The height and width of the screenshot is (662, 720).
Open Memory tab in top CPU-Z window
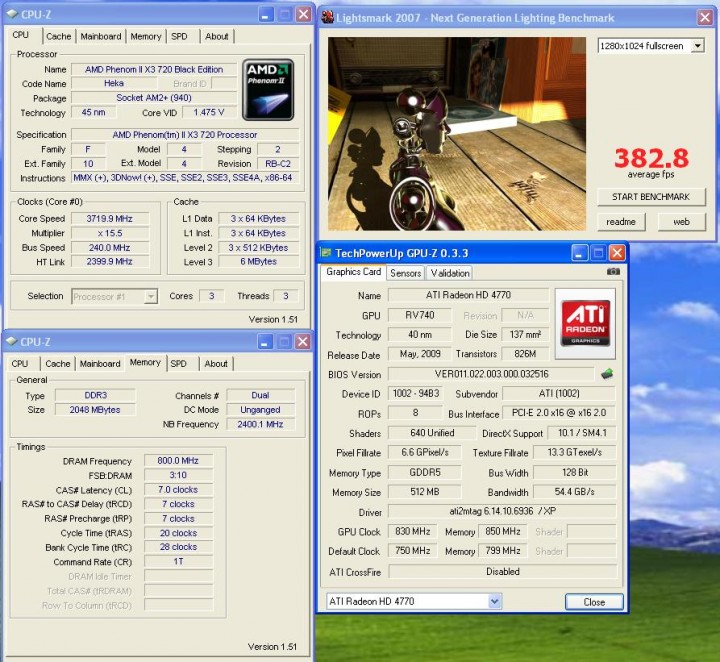click(x=146, y=36)
